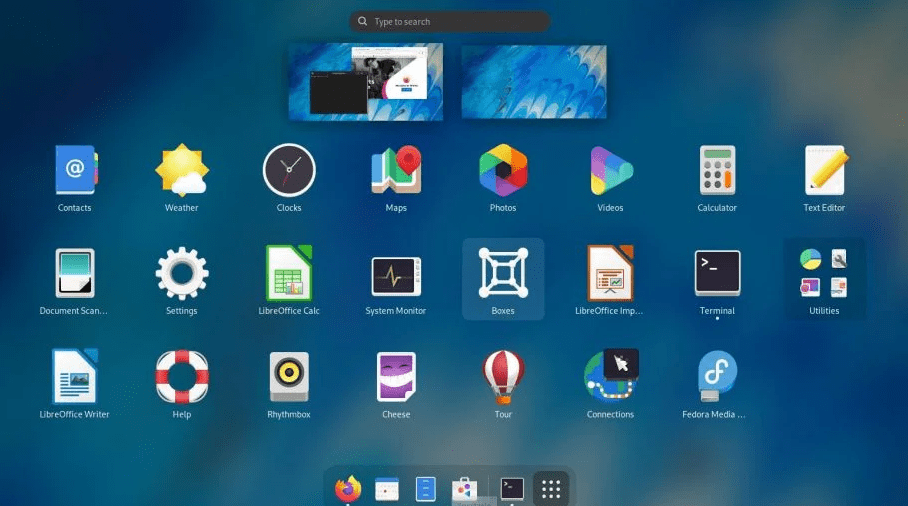908x506 pixels.
Task: Launch Software store from the dash
Action: (x=464, y=489)
